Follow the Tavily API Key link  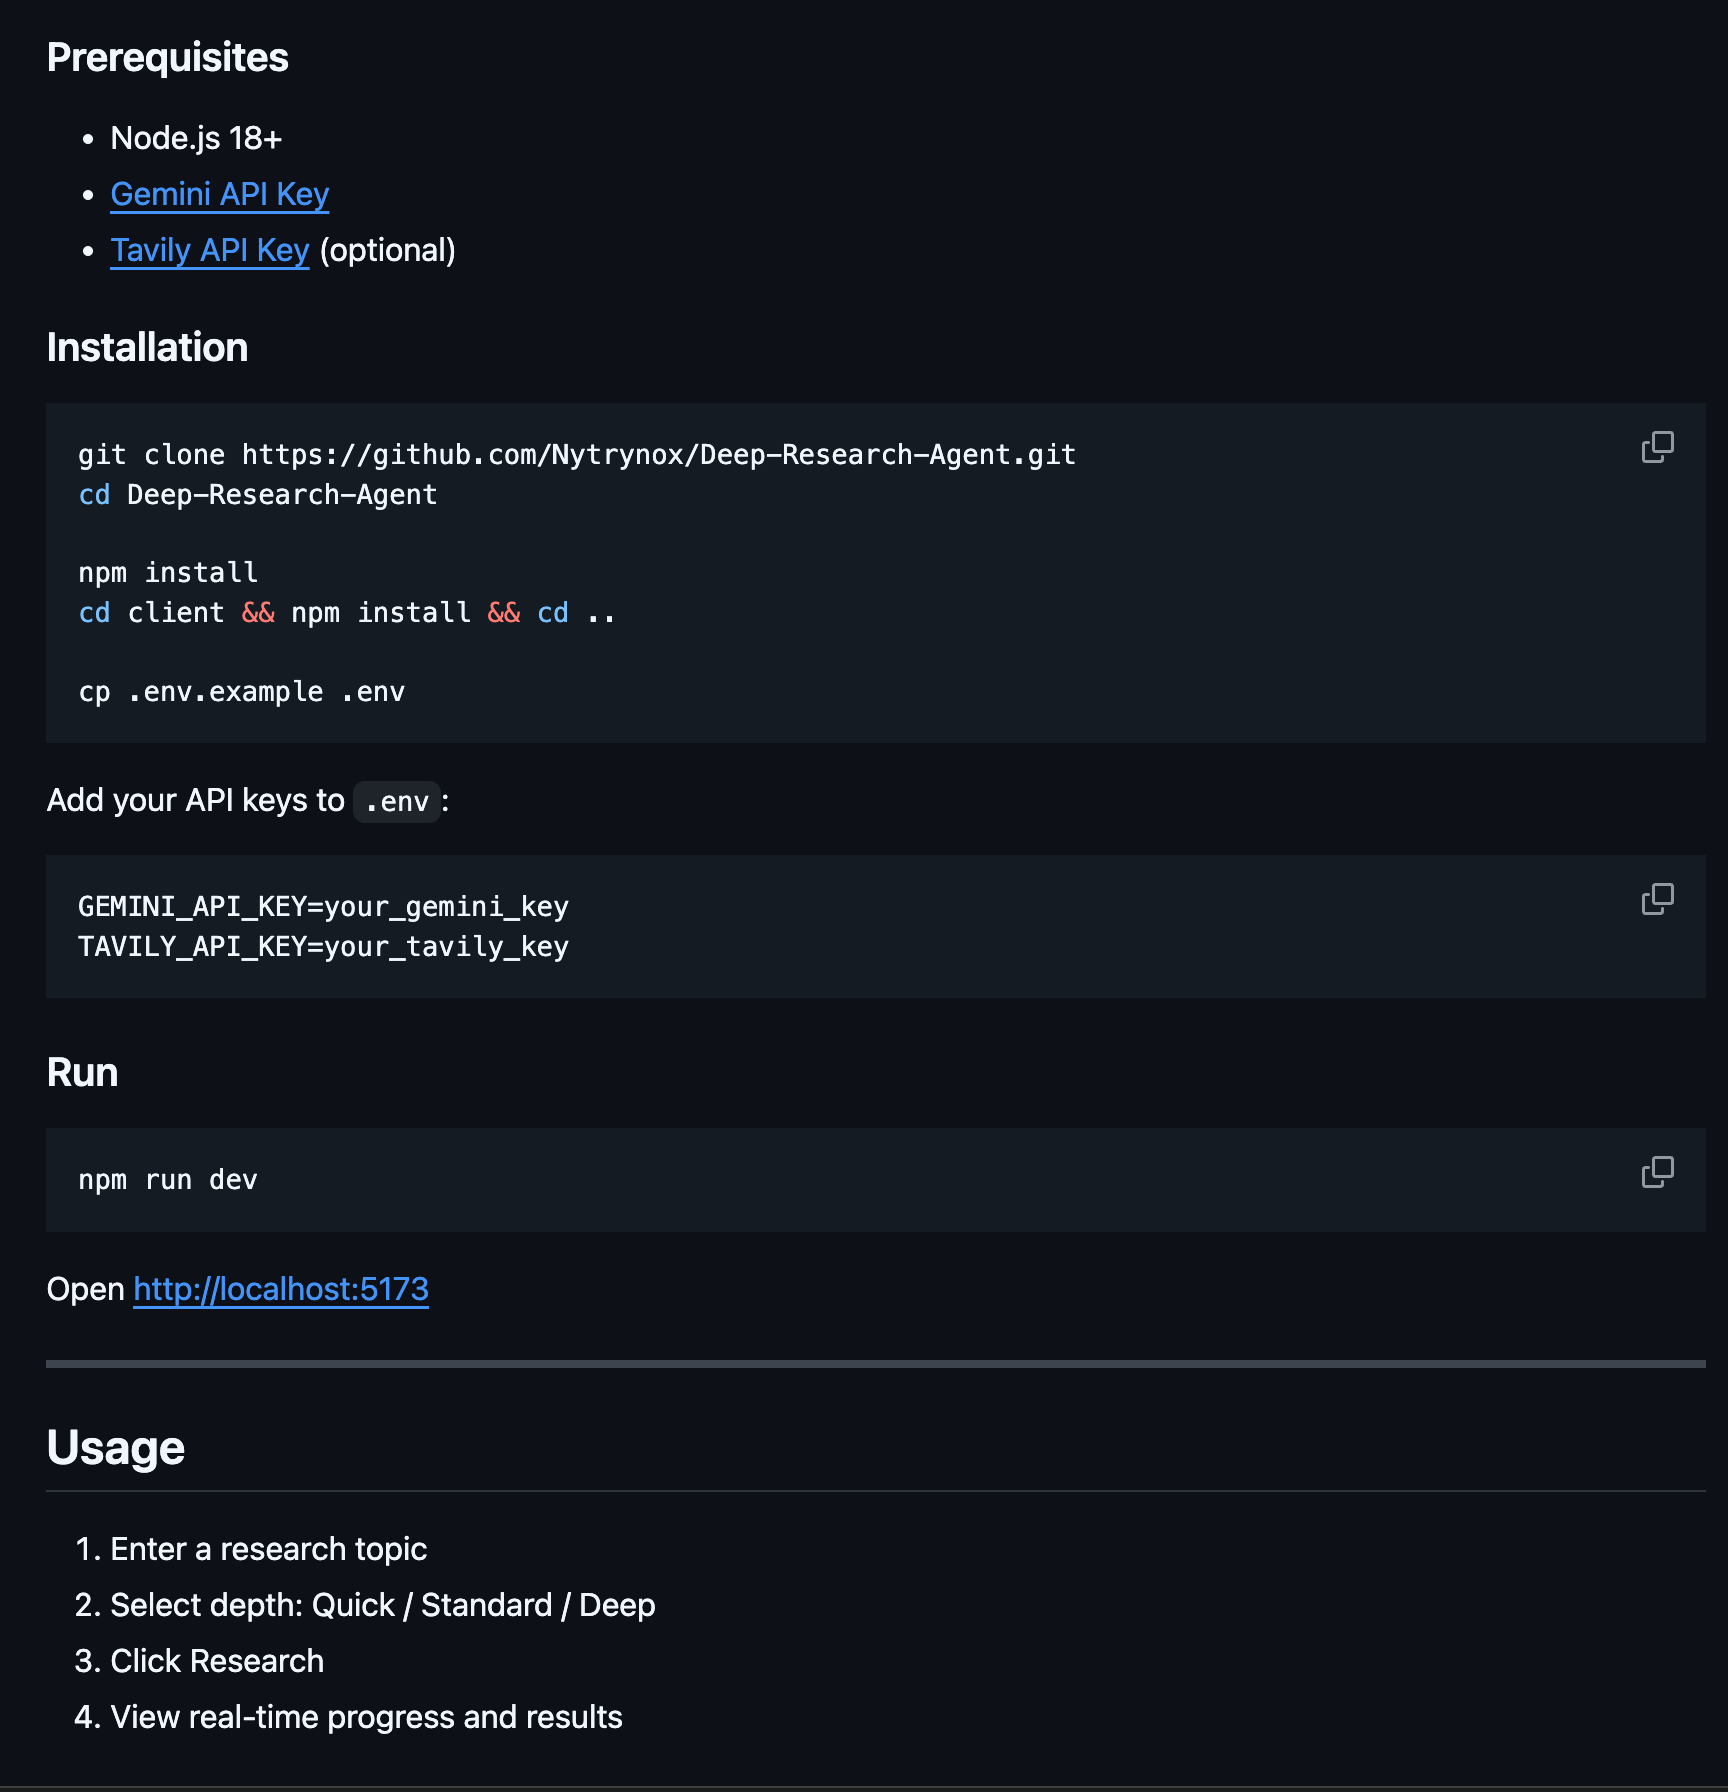click(209, 250)
